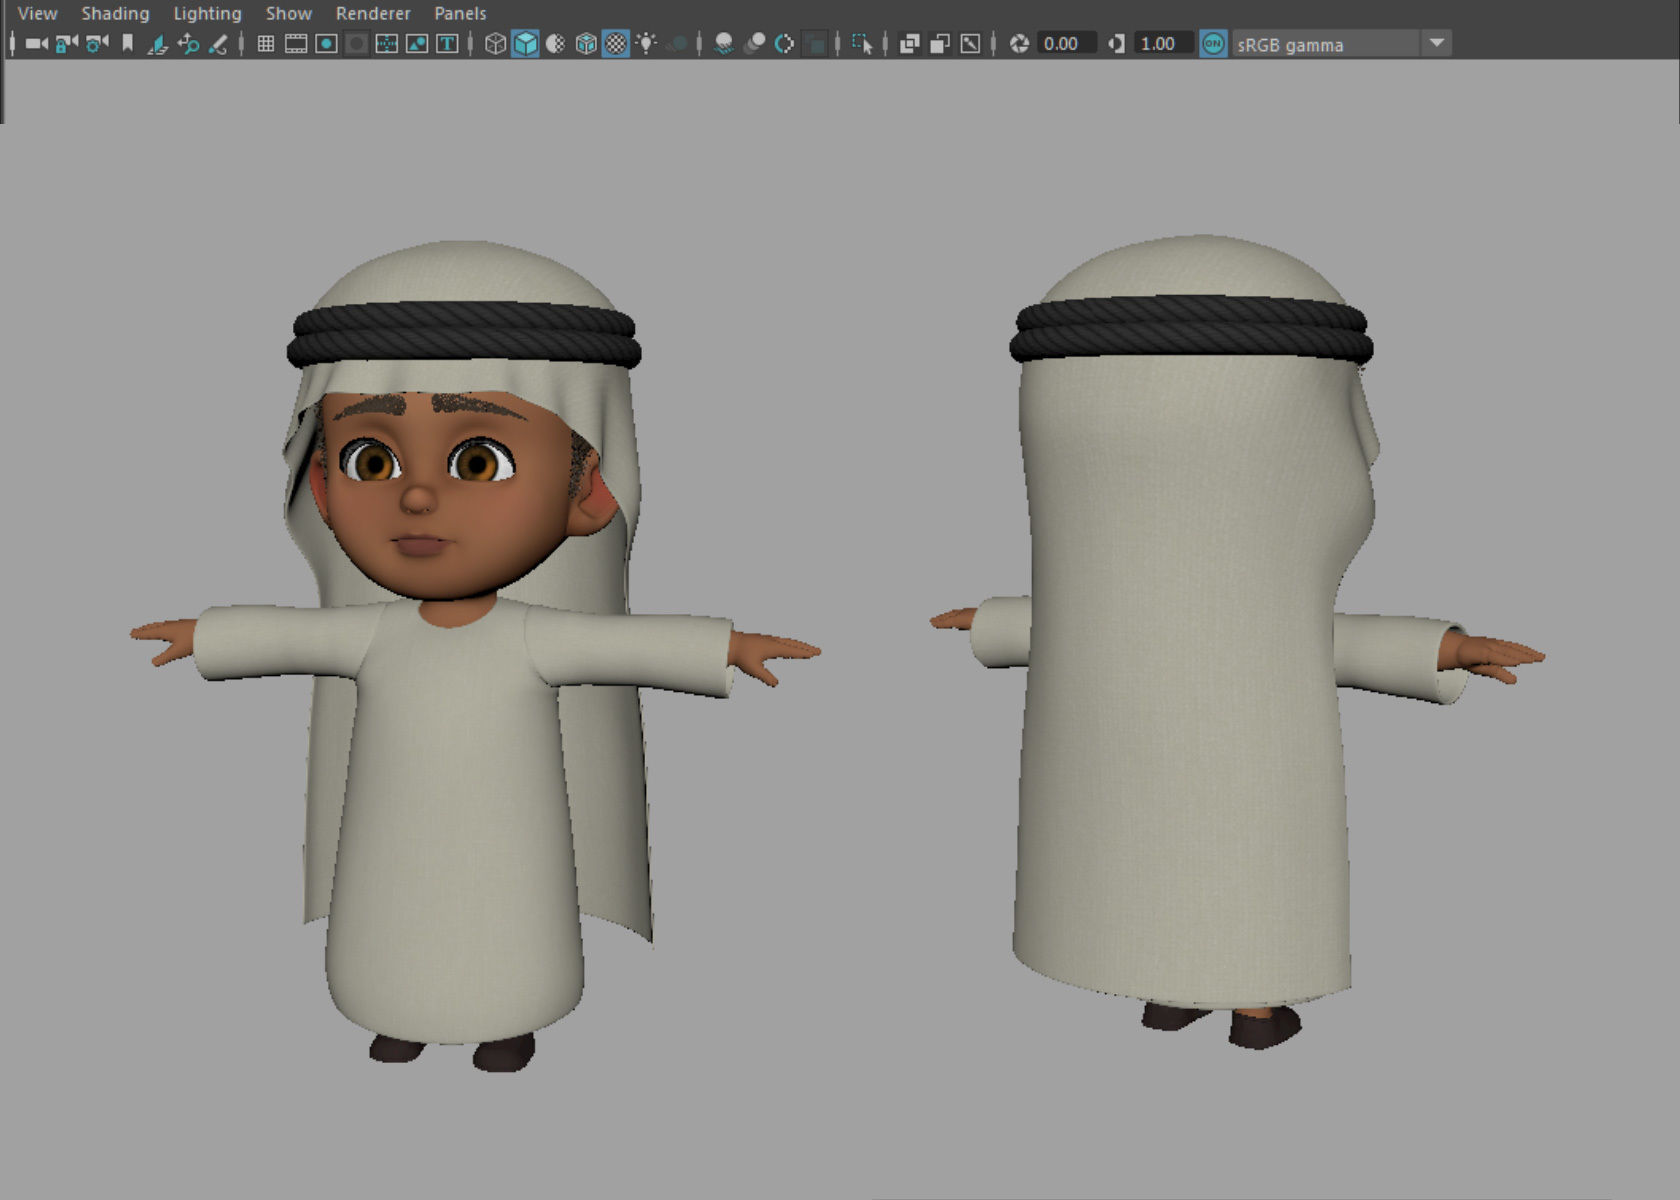Toggle the Gate Mask icon

tap(356, 43)
